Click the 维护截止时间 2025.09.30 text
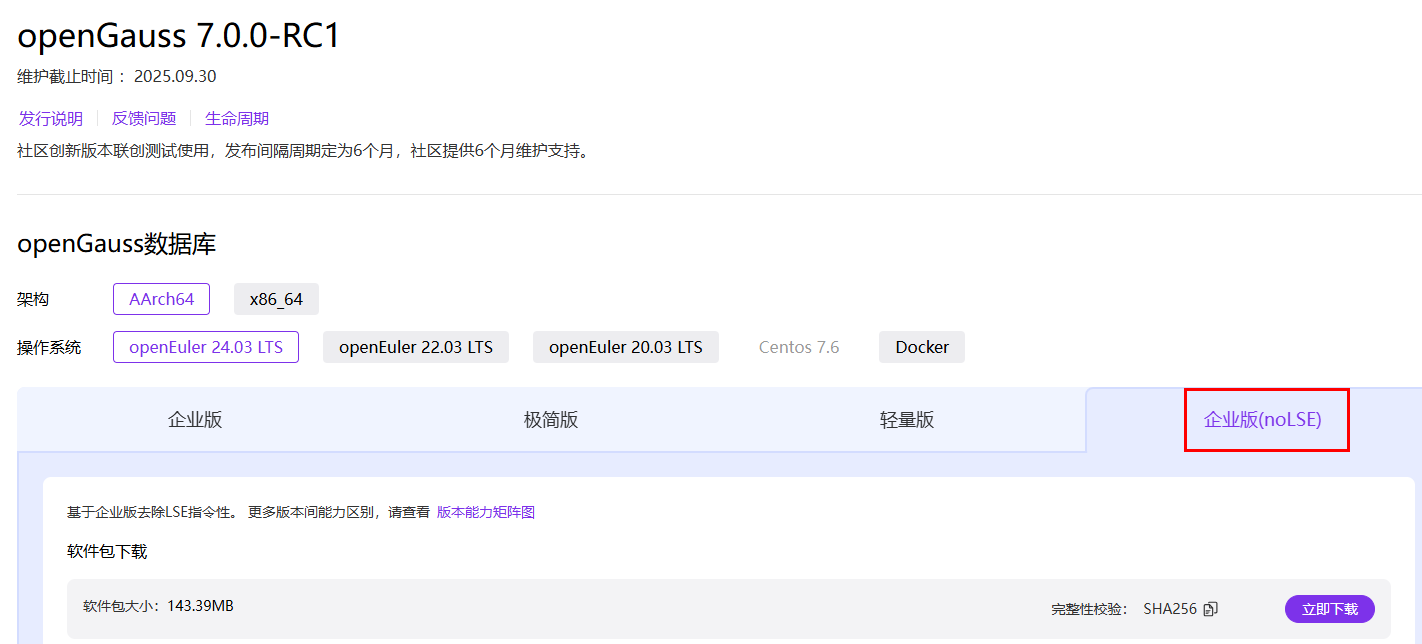This screenshot has width=1422, height=644. pyautogui.click(x=117, y=77)
